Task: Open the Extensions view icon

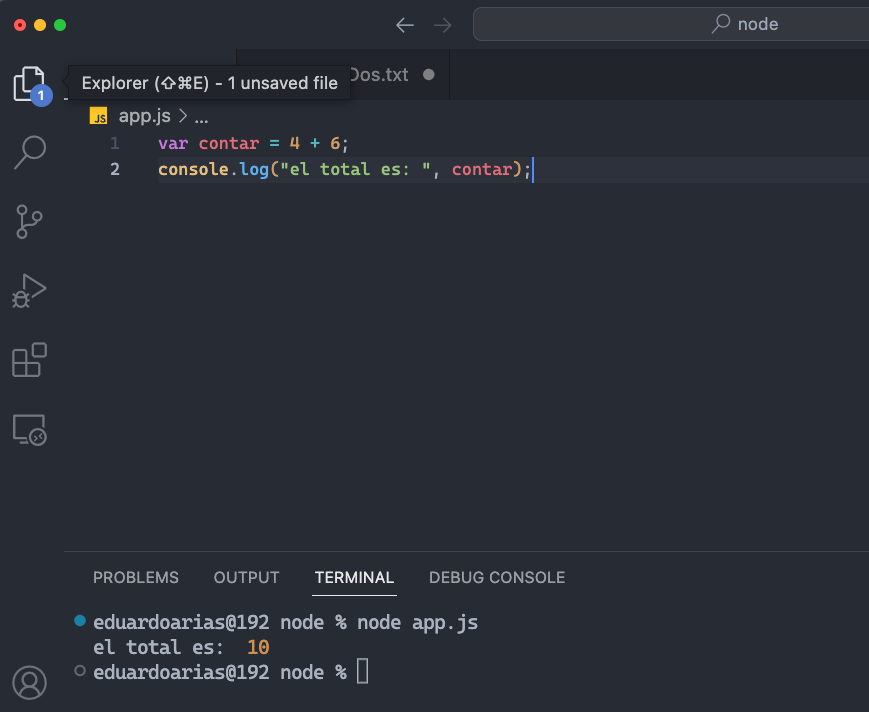Action: coord(29,360)
